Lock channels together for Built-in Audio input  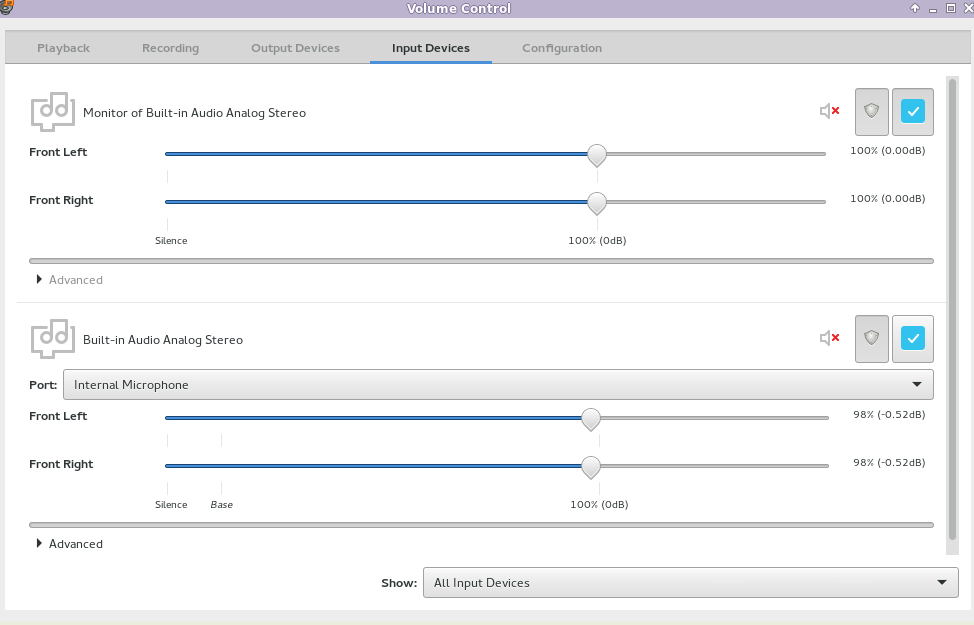point(871,339)
